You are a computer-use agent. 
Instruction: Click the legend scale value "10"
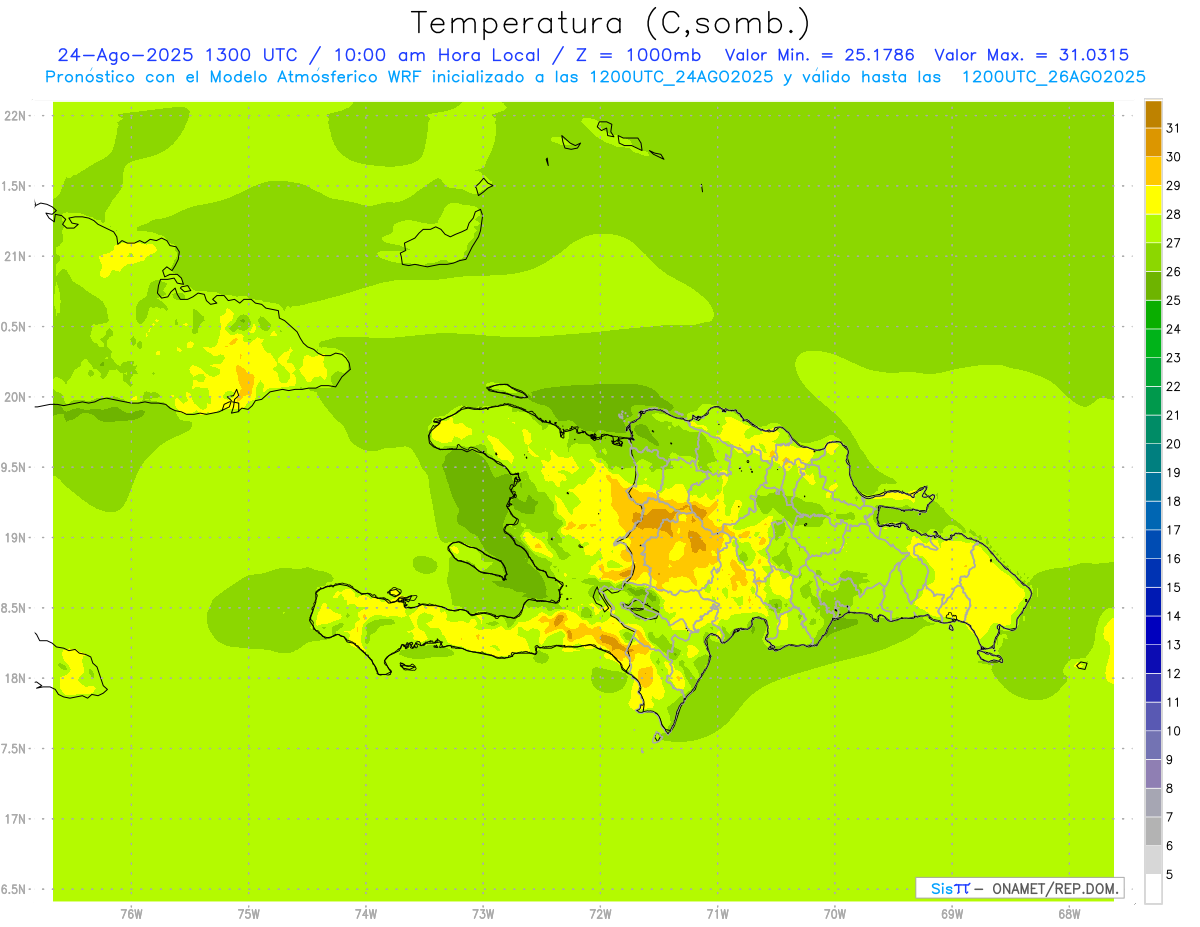[1174, 731]
